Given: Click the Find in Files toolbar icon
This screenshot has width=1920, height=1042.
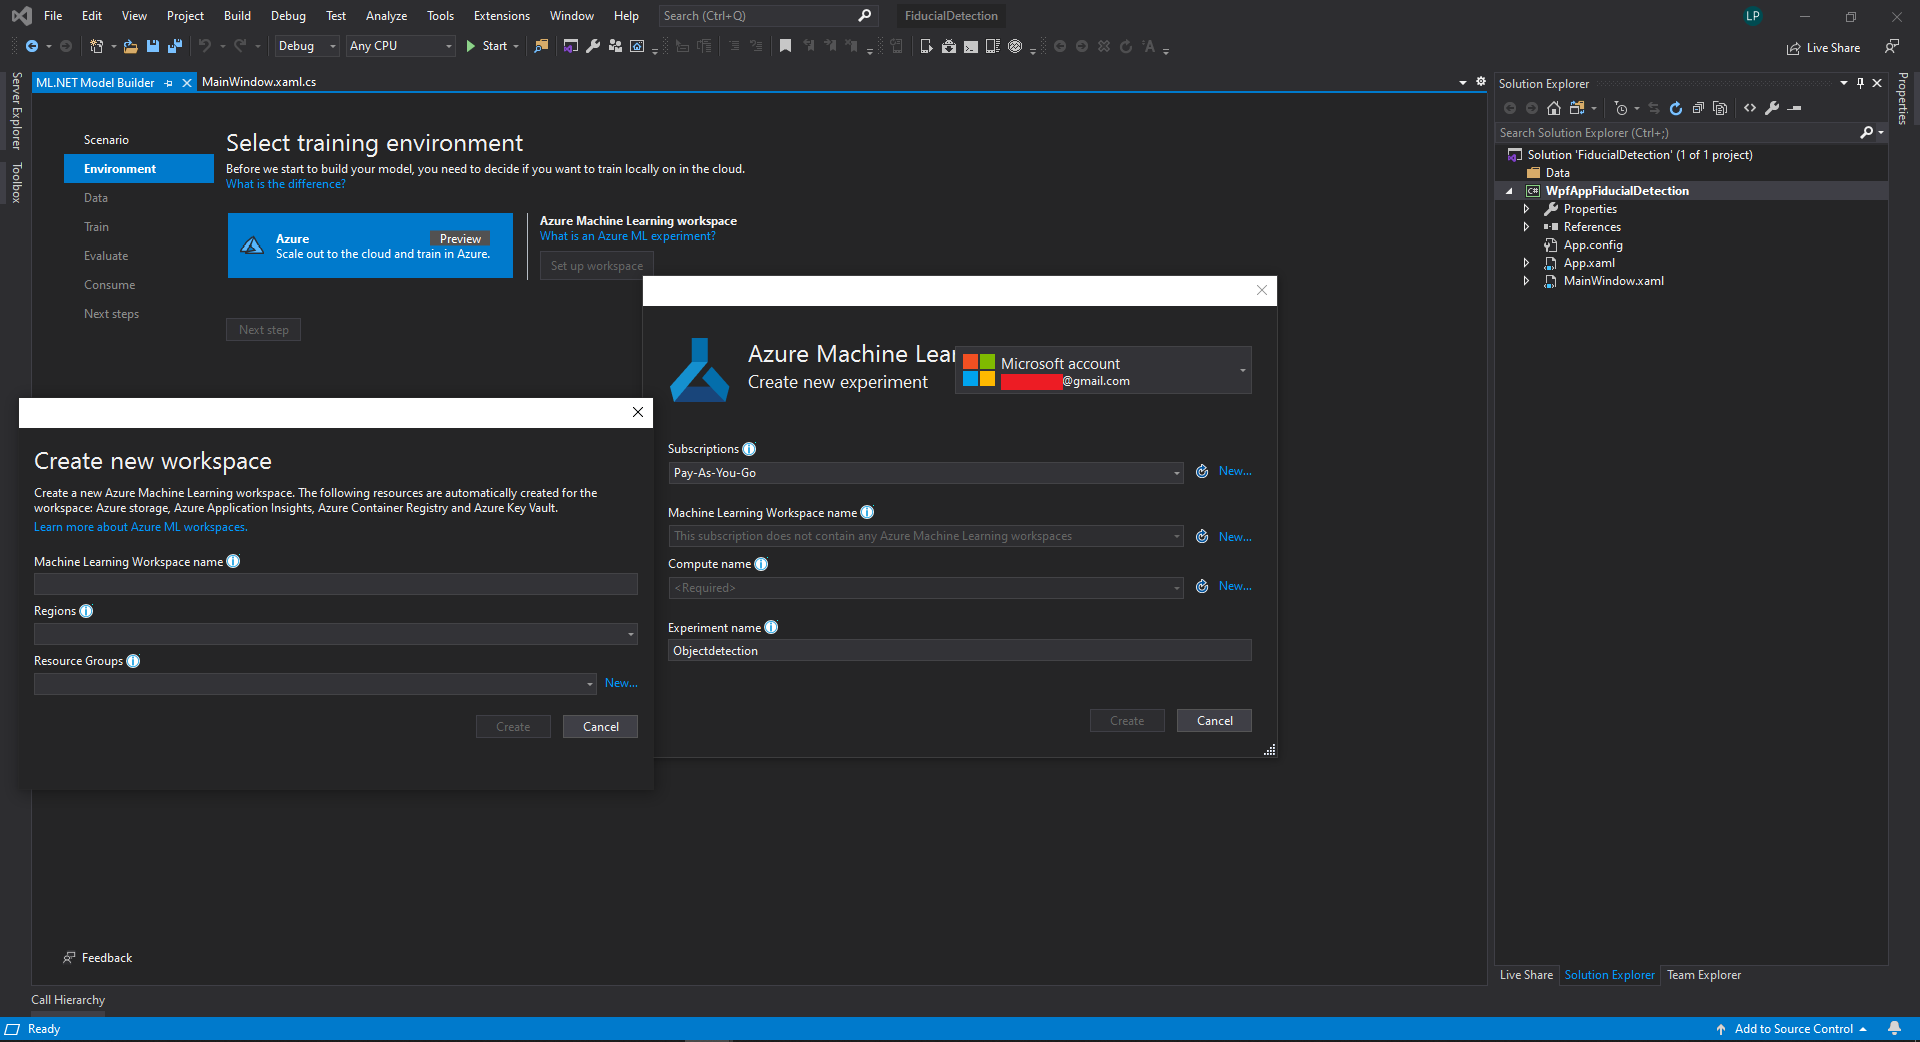Looking at the screenshot, I should coord(541,46).
